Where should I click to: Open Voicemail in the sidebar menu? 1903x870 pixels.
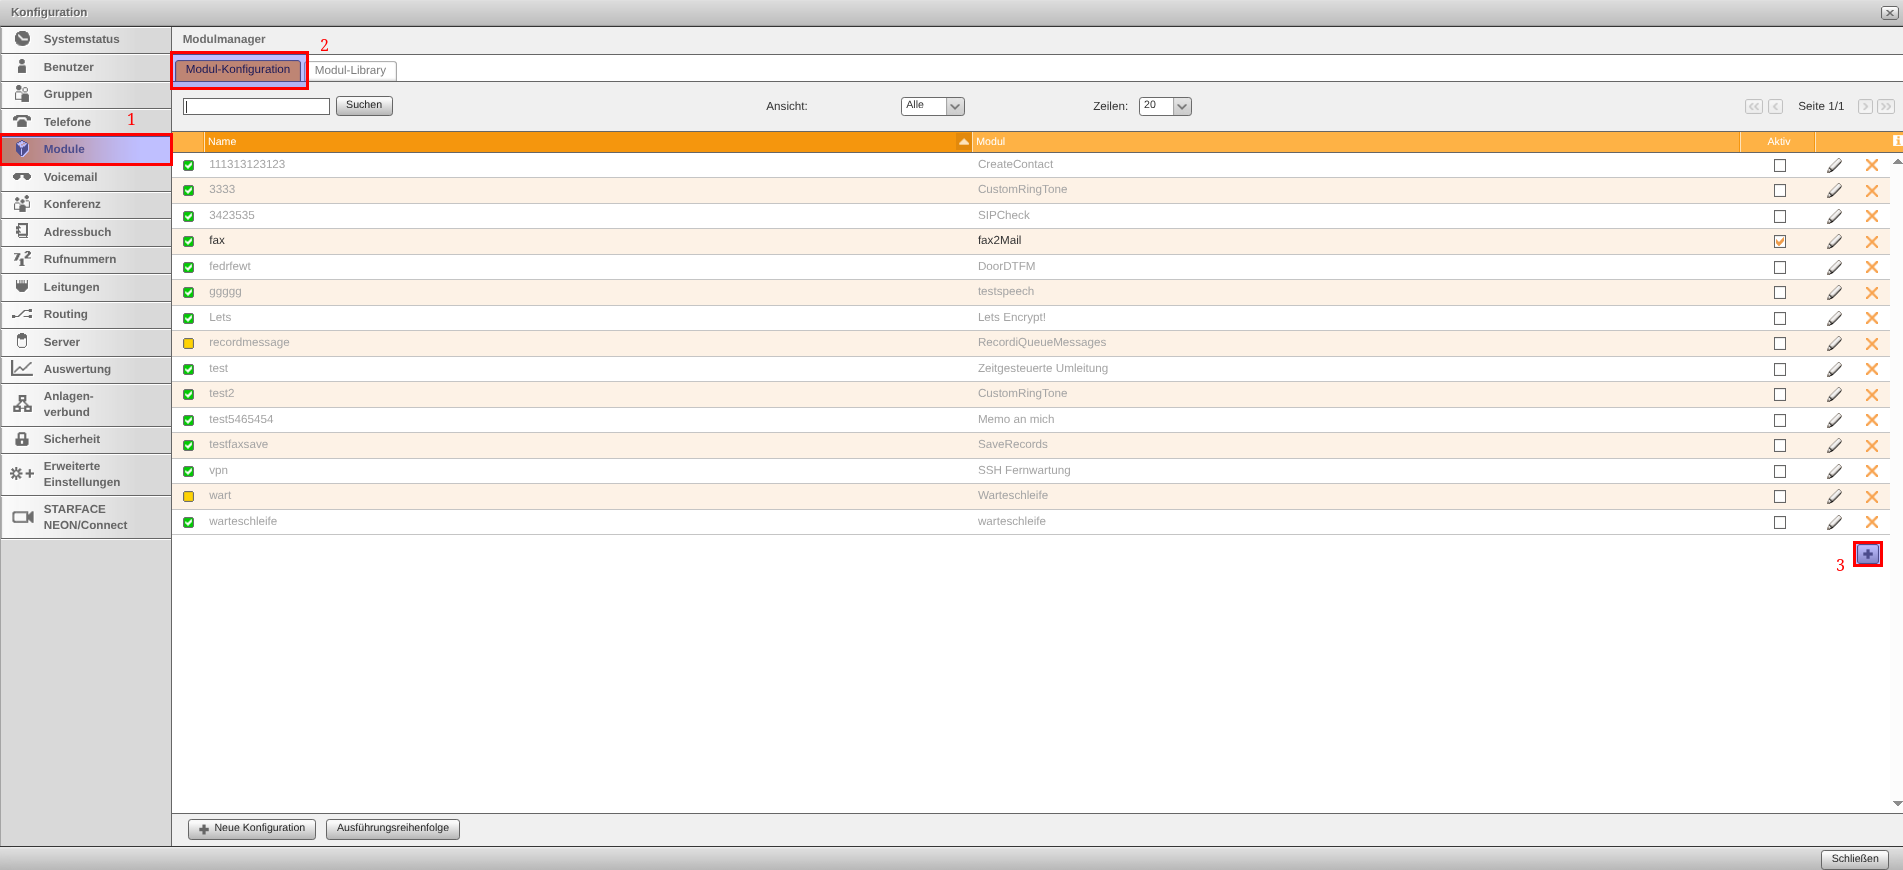(70, 177)
